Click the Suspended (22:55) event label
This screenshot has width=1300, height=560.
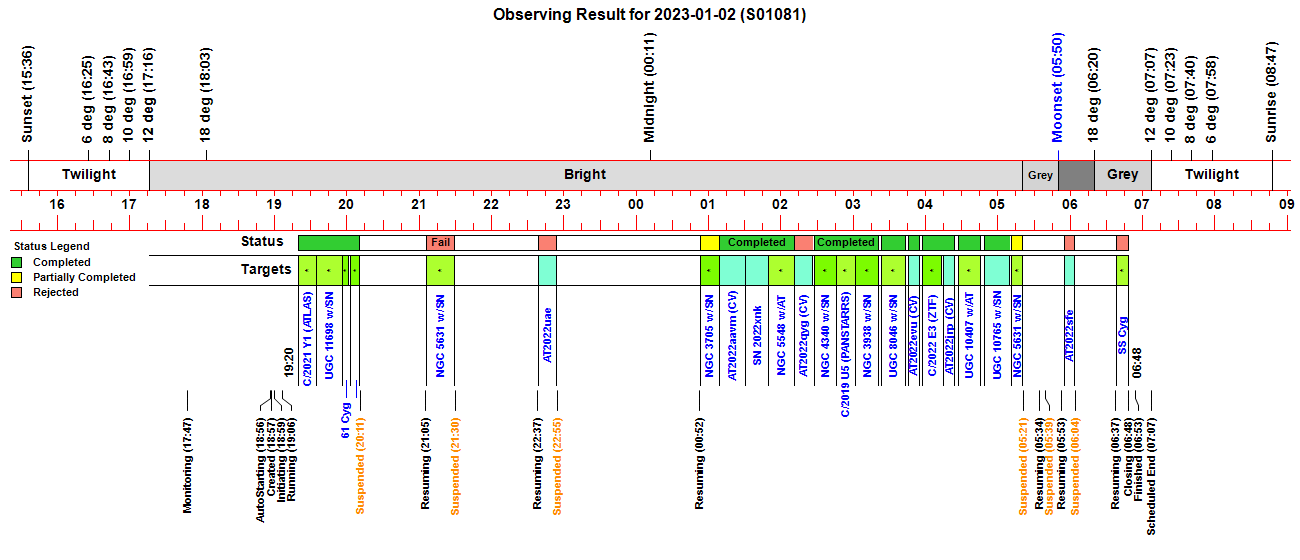(558, 465)
